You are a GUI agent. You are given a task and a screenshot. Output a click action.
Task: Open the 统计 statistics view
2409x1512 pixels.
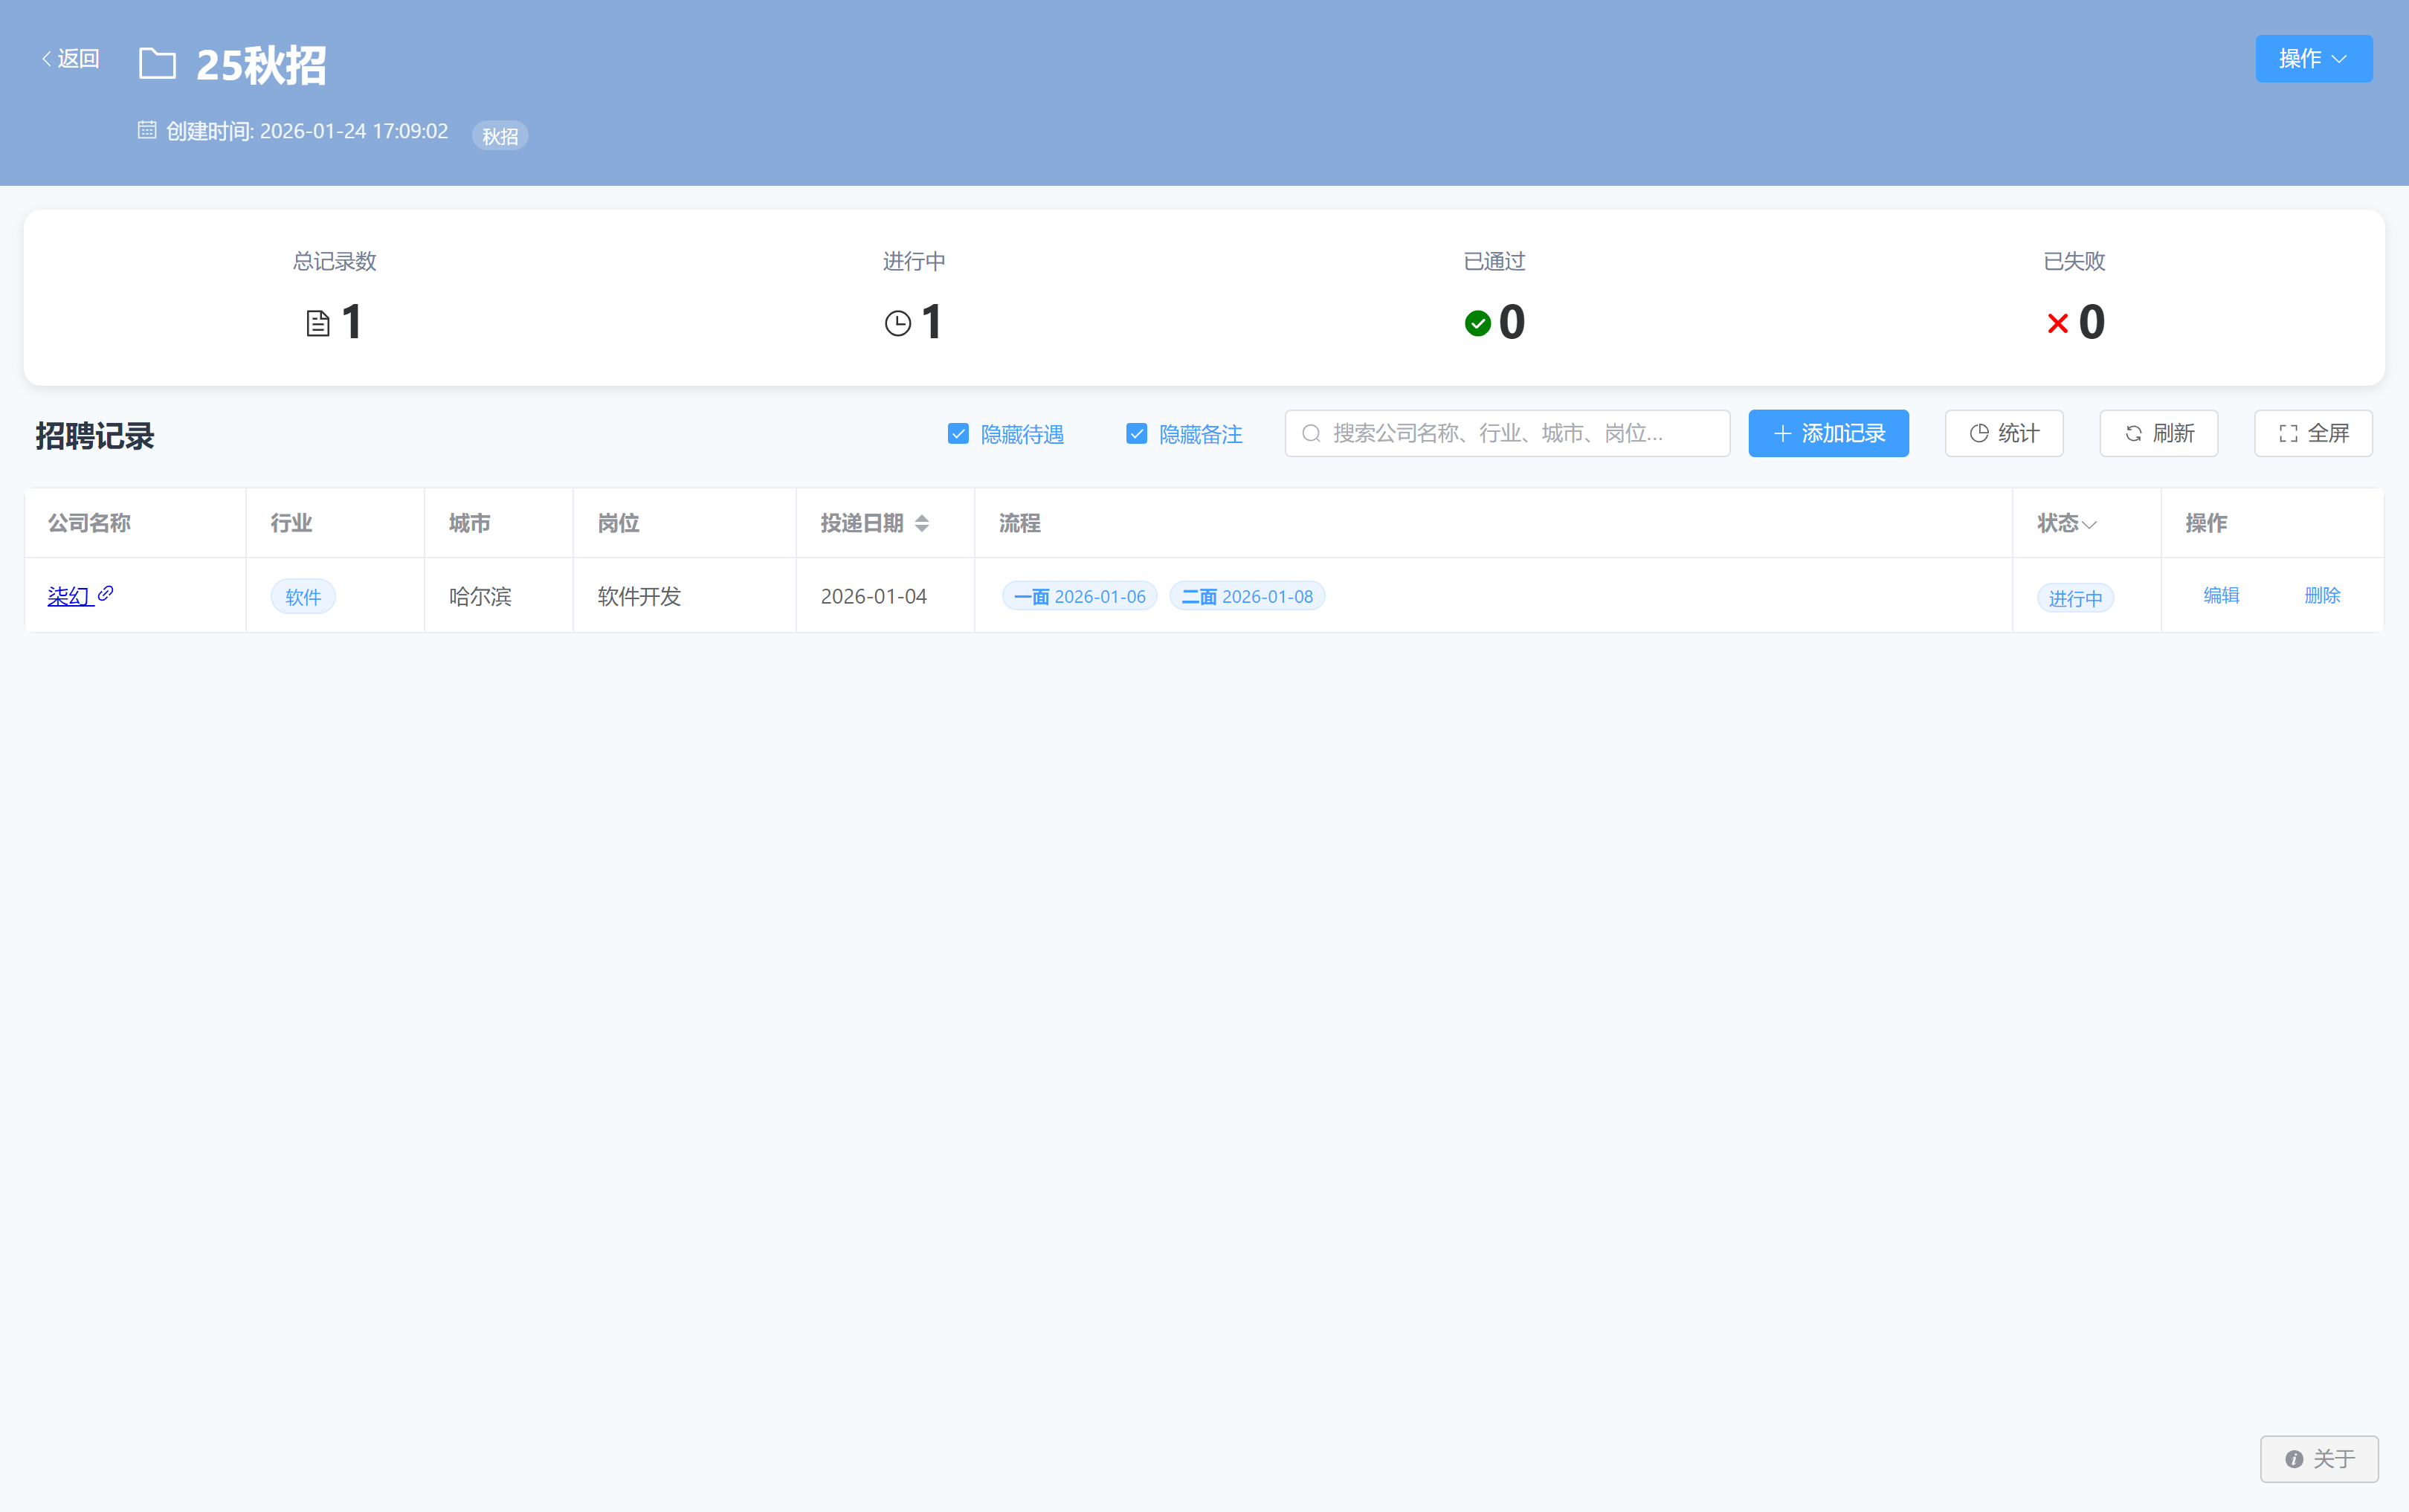2003,433
